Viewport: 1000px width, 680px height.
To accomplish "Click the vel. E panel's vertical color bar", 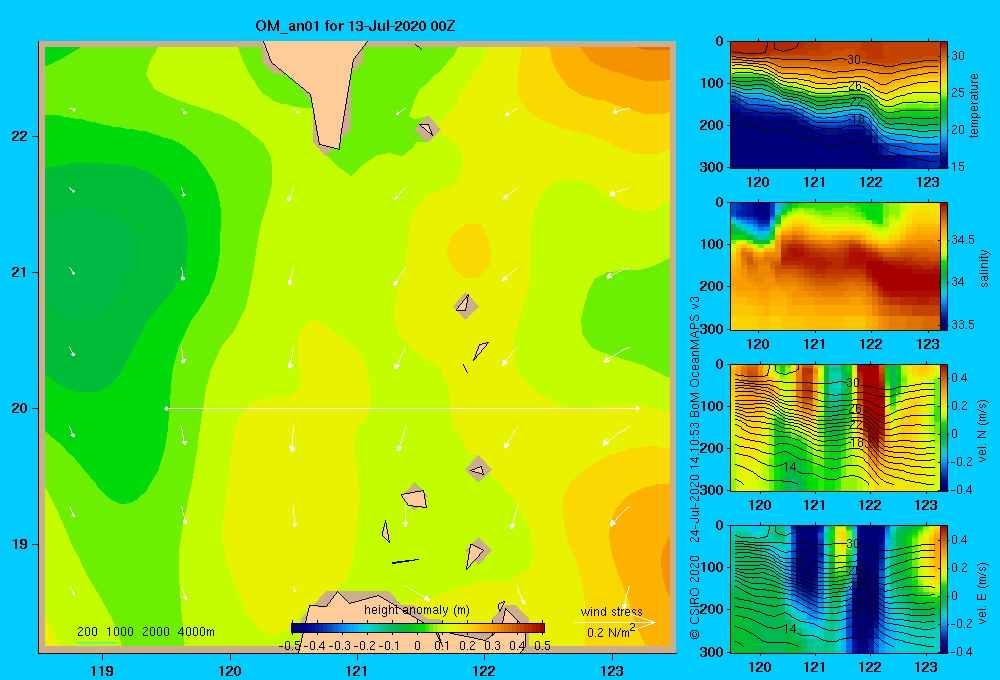I will 944,589.
